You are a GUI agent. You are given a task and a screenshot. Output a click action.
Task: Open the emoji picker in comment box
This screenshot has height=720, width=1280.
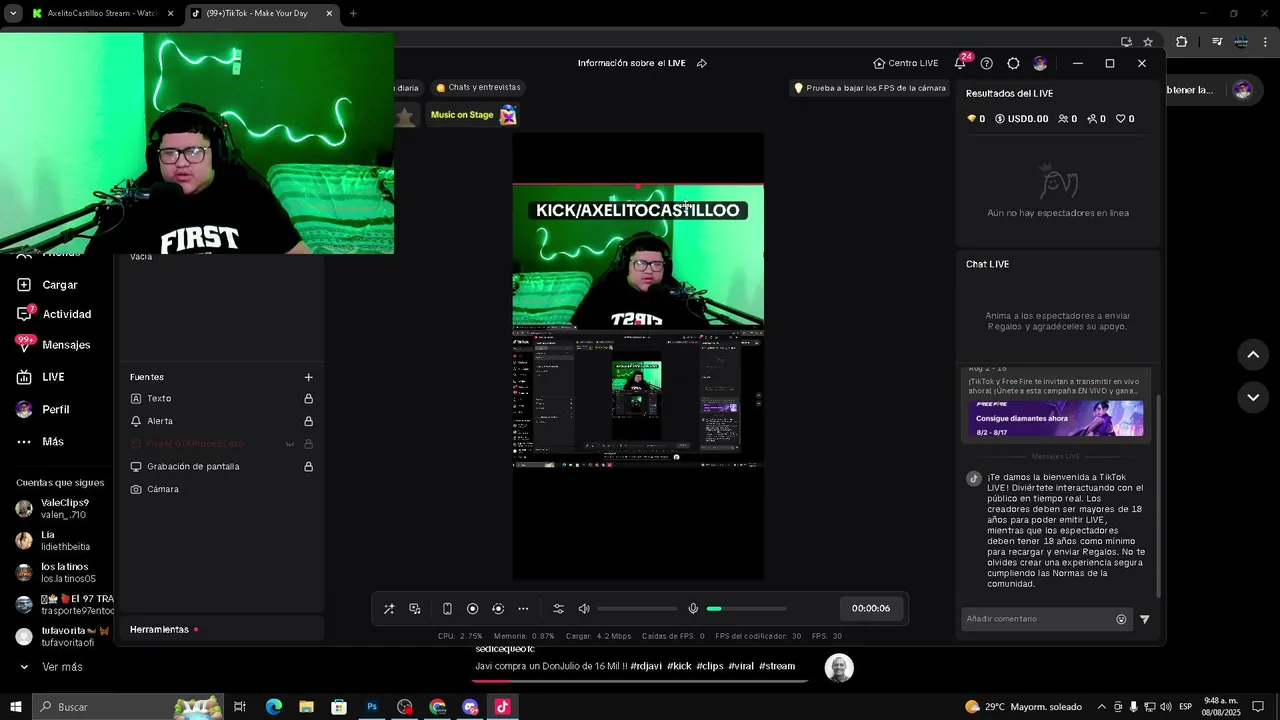(x=1121, y=619)
